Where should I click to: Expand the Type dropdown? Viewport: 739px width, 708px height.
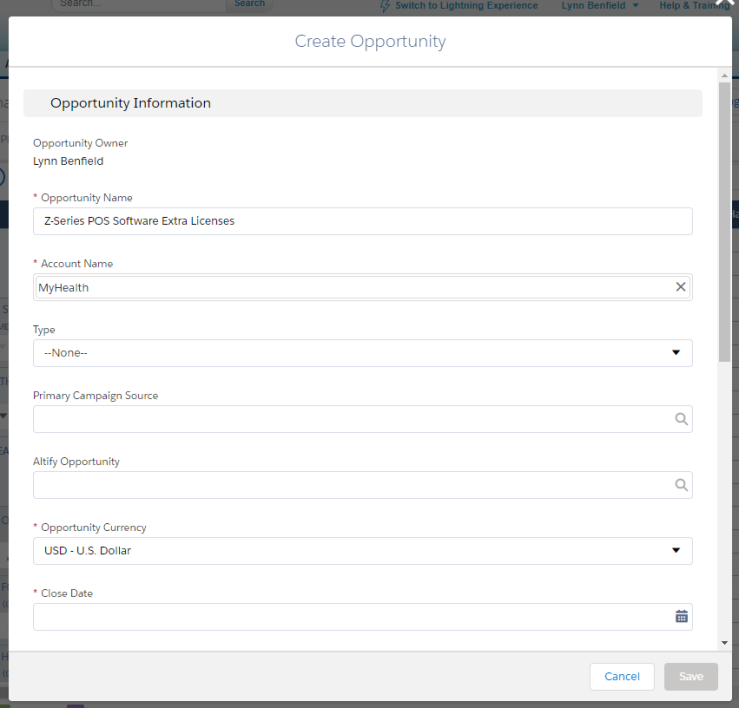362,353
